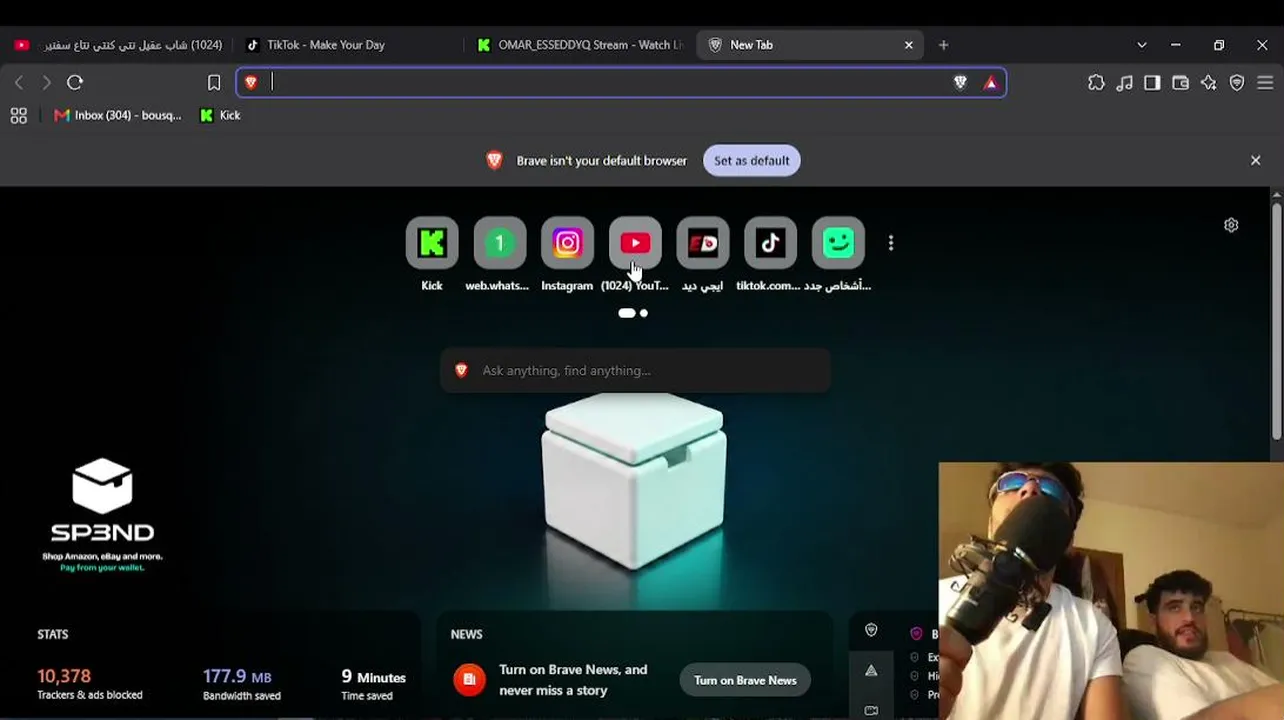This screenshot has height=720, width=1284.
Task: Click Turn on Brave News button
Action: click(x=745, y=681)
